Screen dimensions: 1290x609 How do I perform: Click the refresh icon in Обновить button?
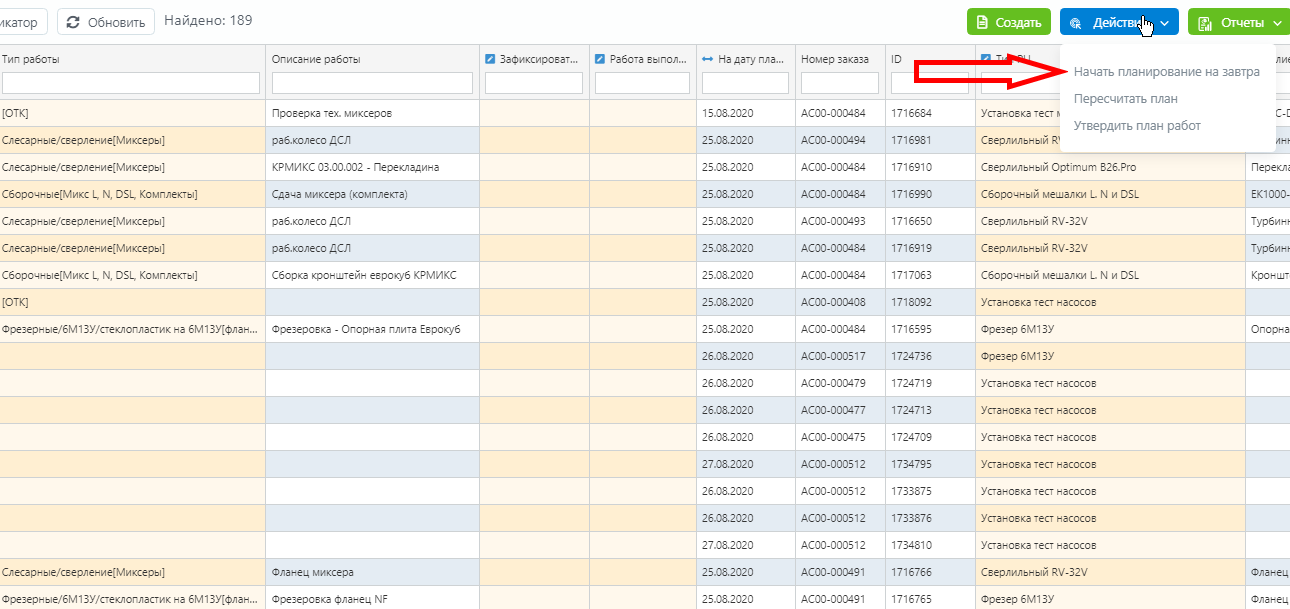(x=73, y=22)
